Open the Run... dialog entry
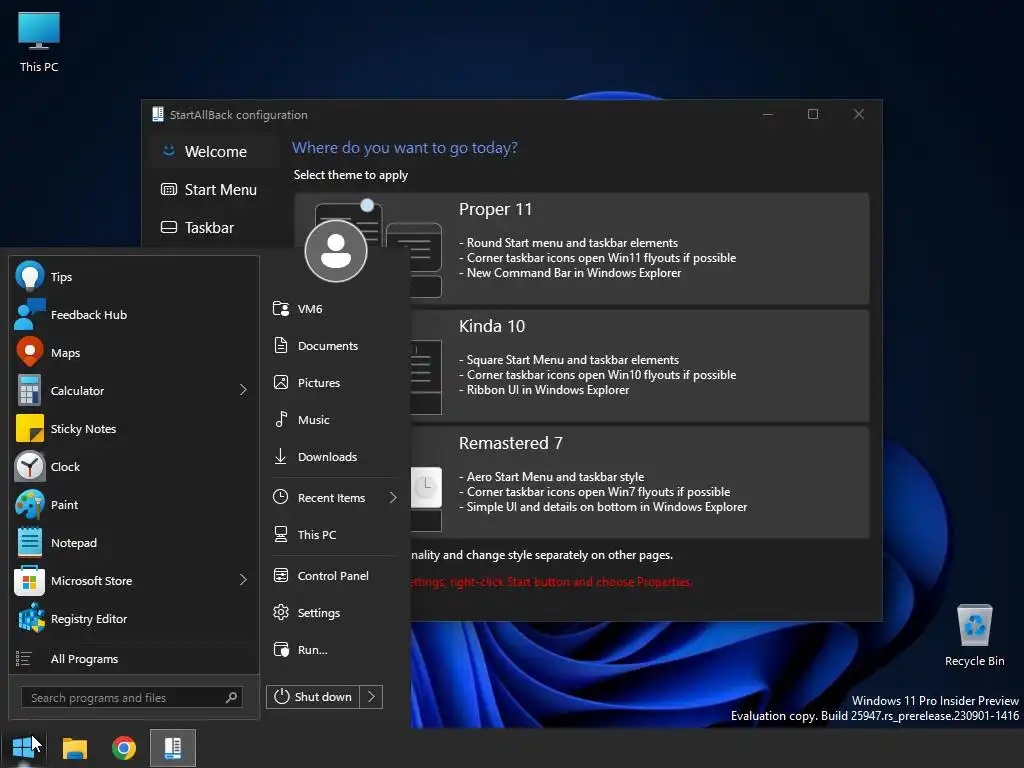This screenshot has height=768, width=1024. (334, 650)
